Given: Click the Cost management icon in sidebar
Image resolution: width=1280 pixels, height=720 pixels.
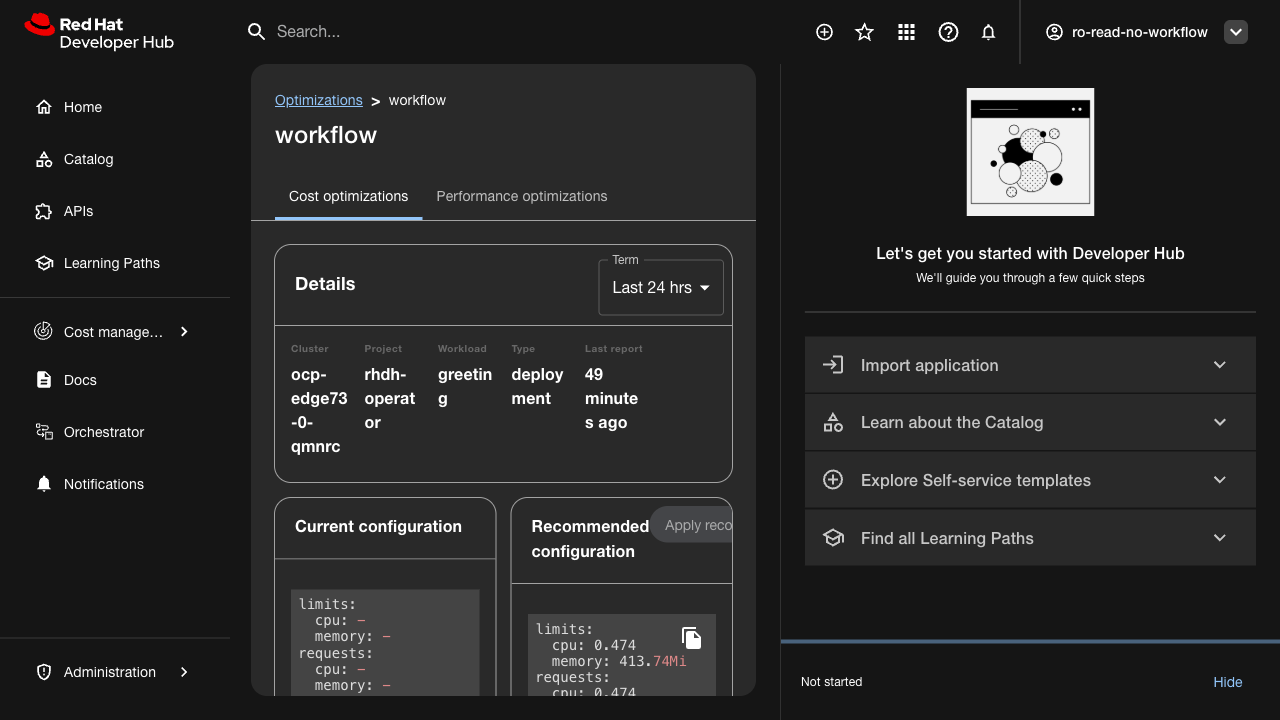Looking at the screenshot, I should tap(44, 331).
